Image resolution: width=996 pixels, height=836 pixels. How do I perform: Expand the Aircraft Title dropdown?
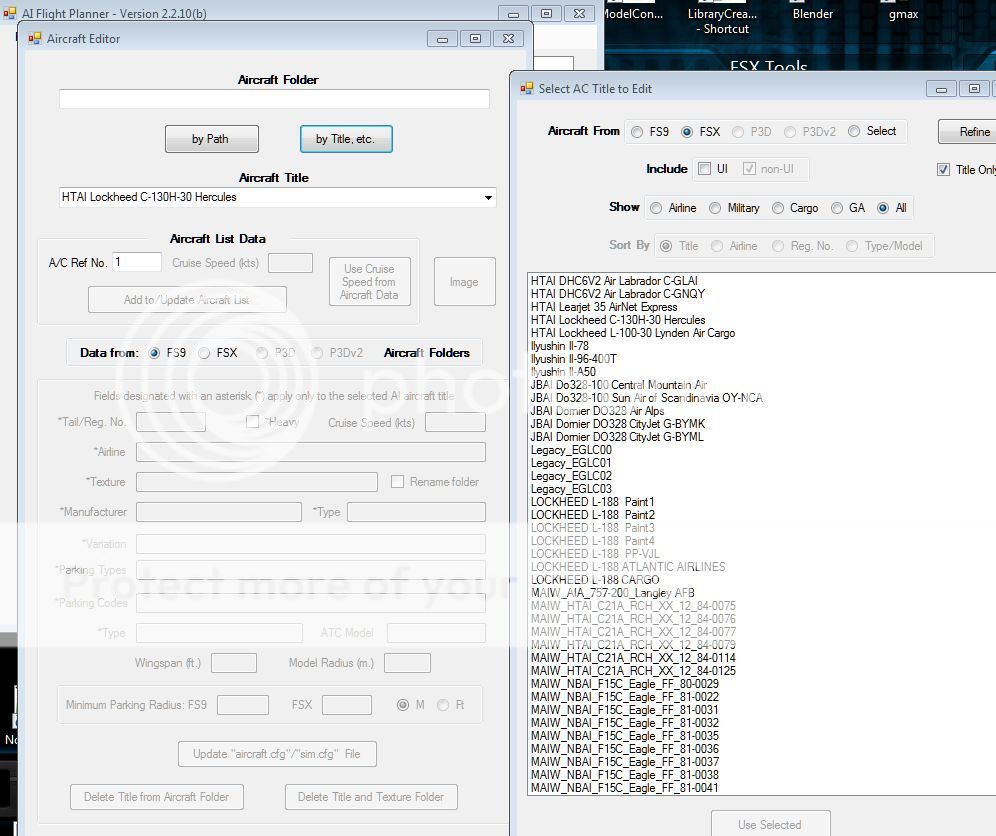[x=488, y=198]
